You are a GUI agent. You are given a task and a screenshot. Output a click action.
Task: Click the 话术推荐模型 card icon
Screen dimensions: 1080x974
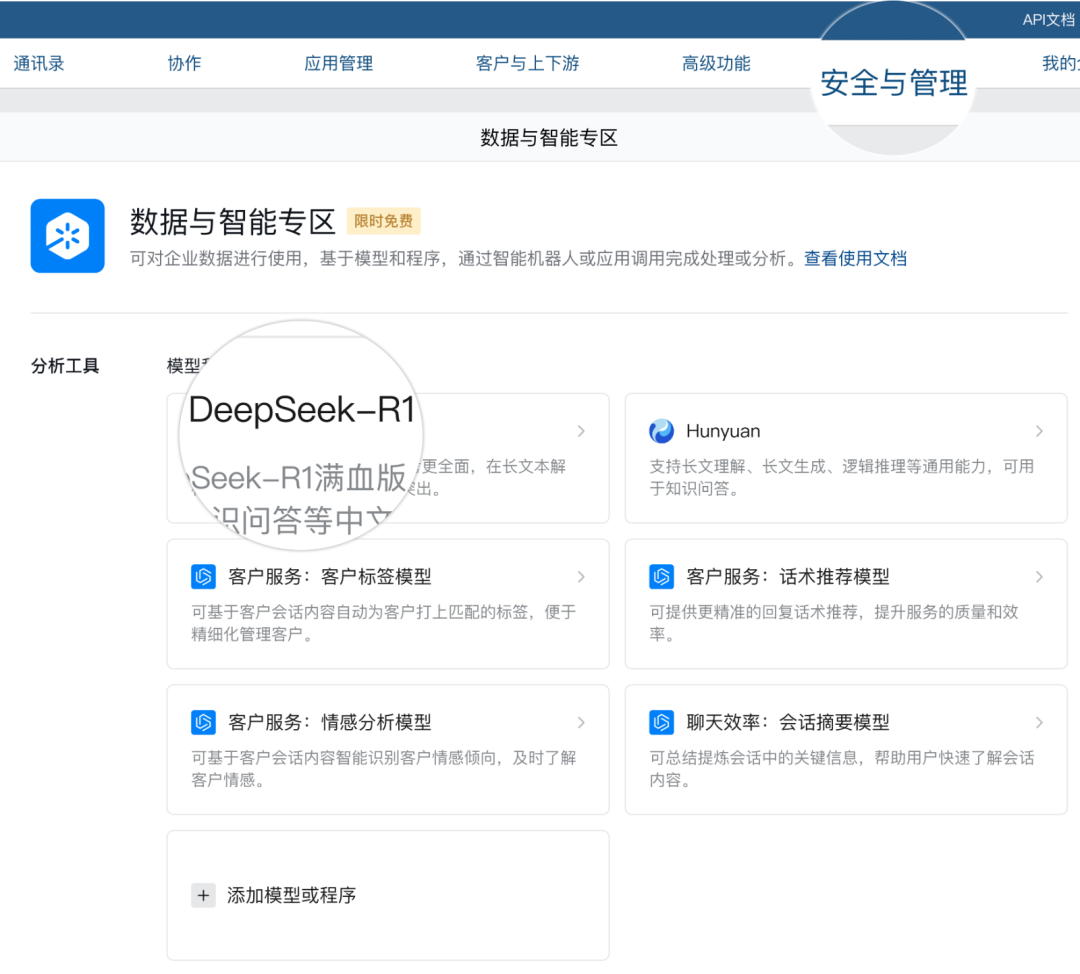[x=661, y=577]
